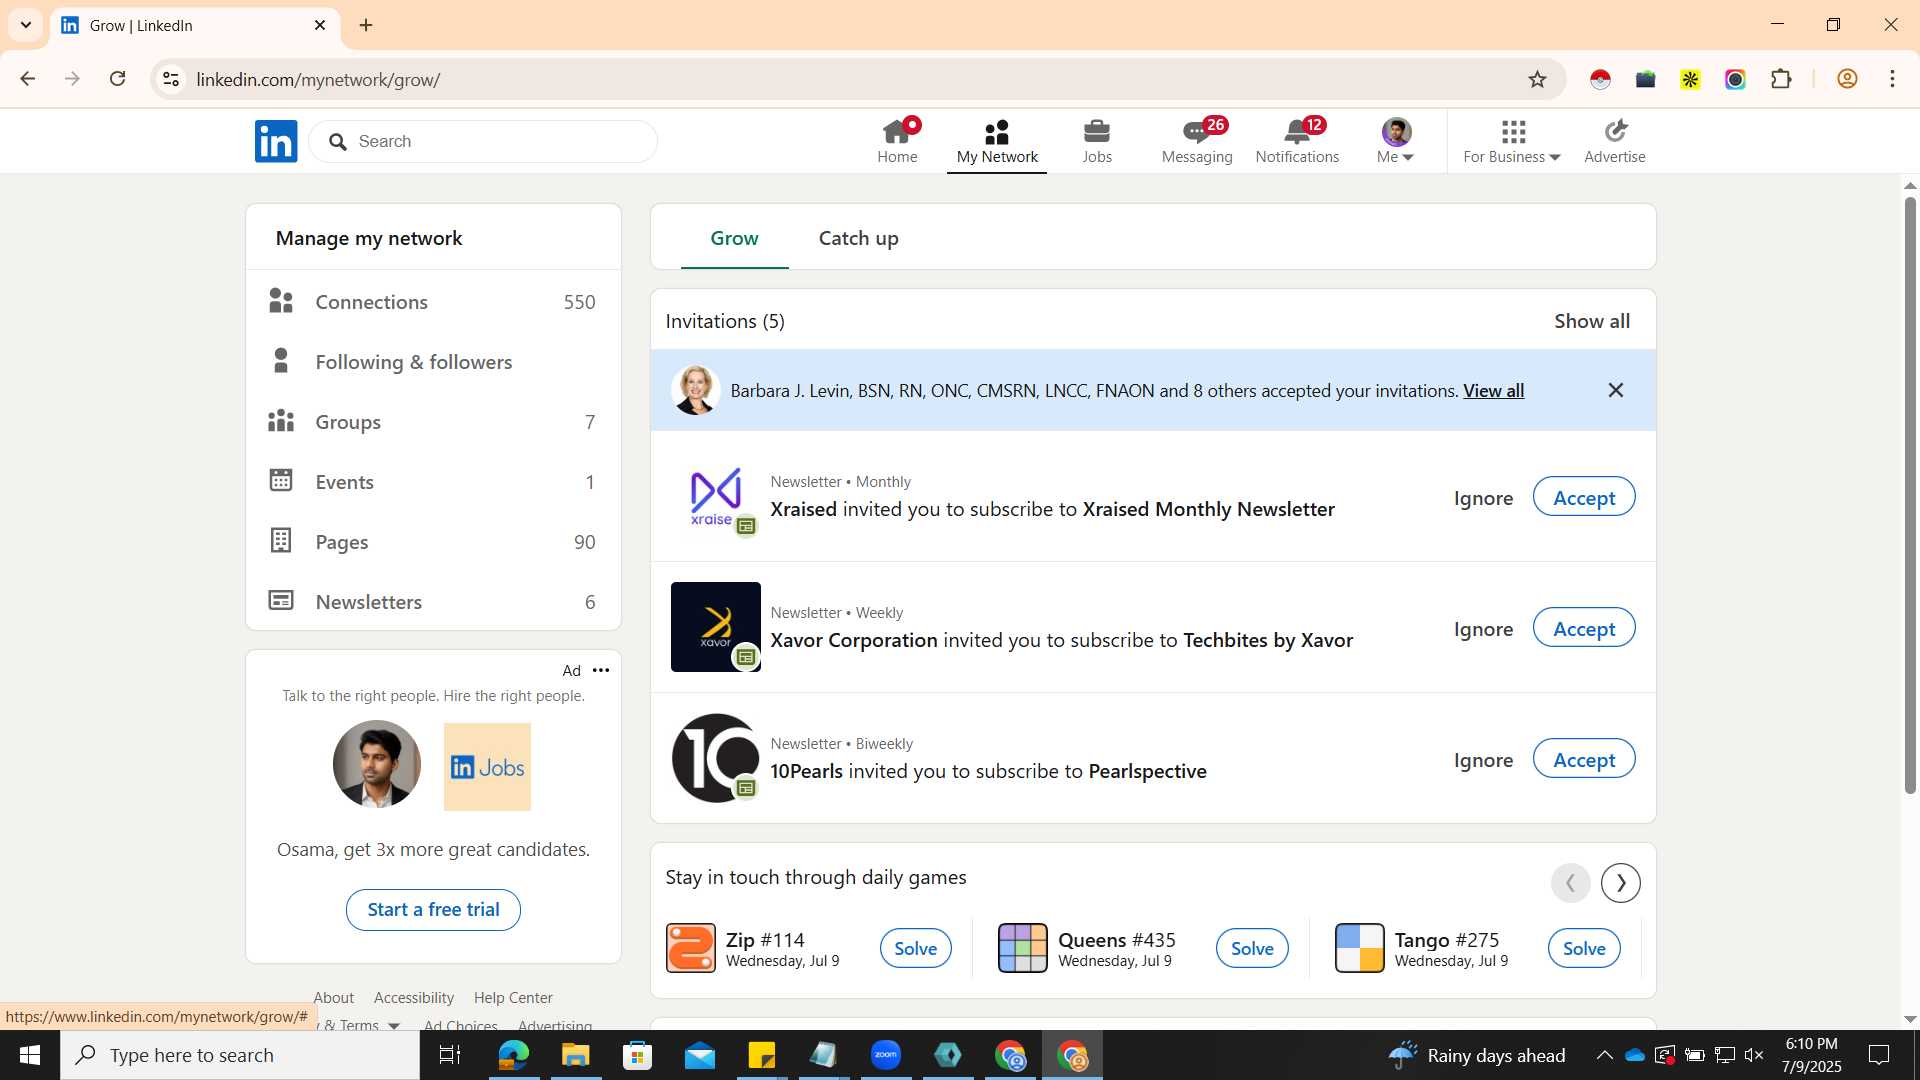
Task: Expand For Business dropdown
Action: 1512,141
